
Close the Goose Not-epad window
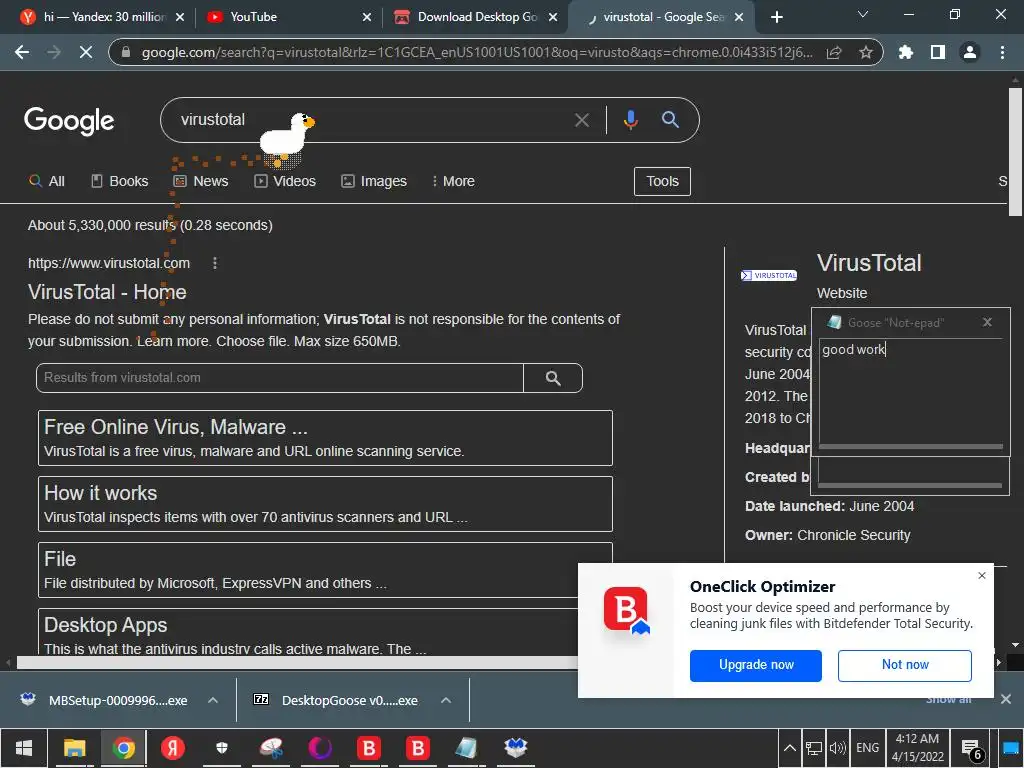click(x=987, y=322)
